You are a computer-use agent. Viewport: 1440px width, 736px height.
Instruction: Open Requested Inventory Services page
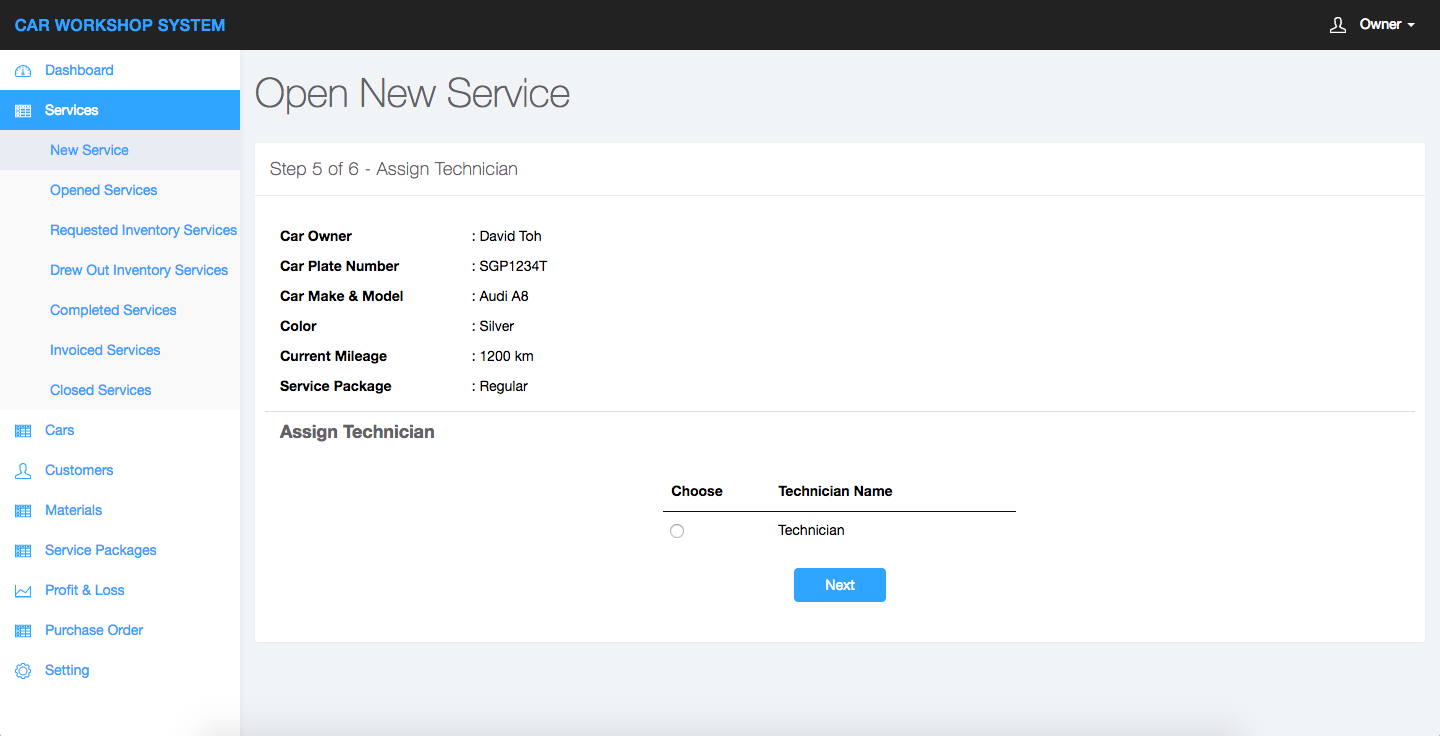(x=143, y=230)
